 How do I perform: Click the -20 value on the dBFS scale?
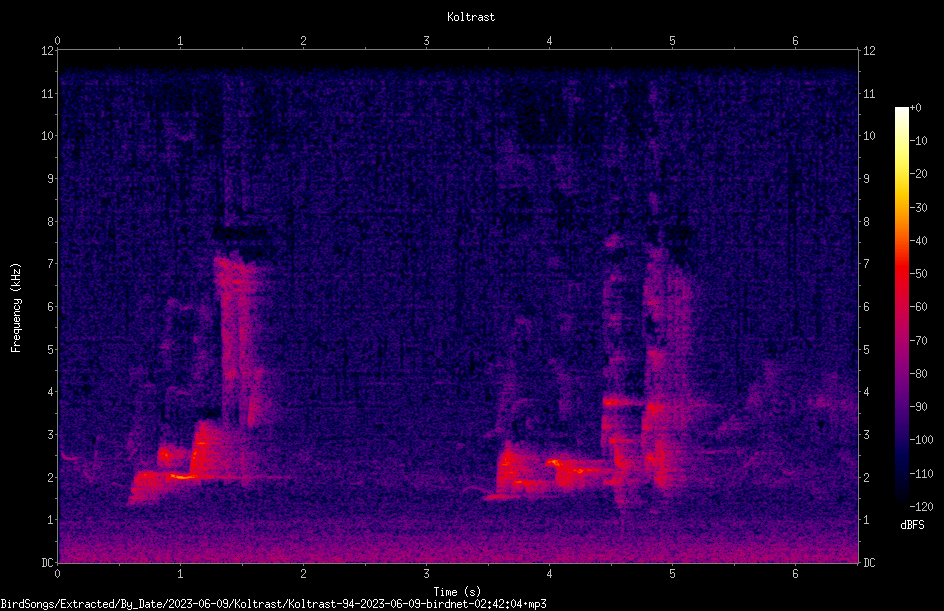pos(919,174)
